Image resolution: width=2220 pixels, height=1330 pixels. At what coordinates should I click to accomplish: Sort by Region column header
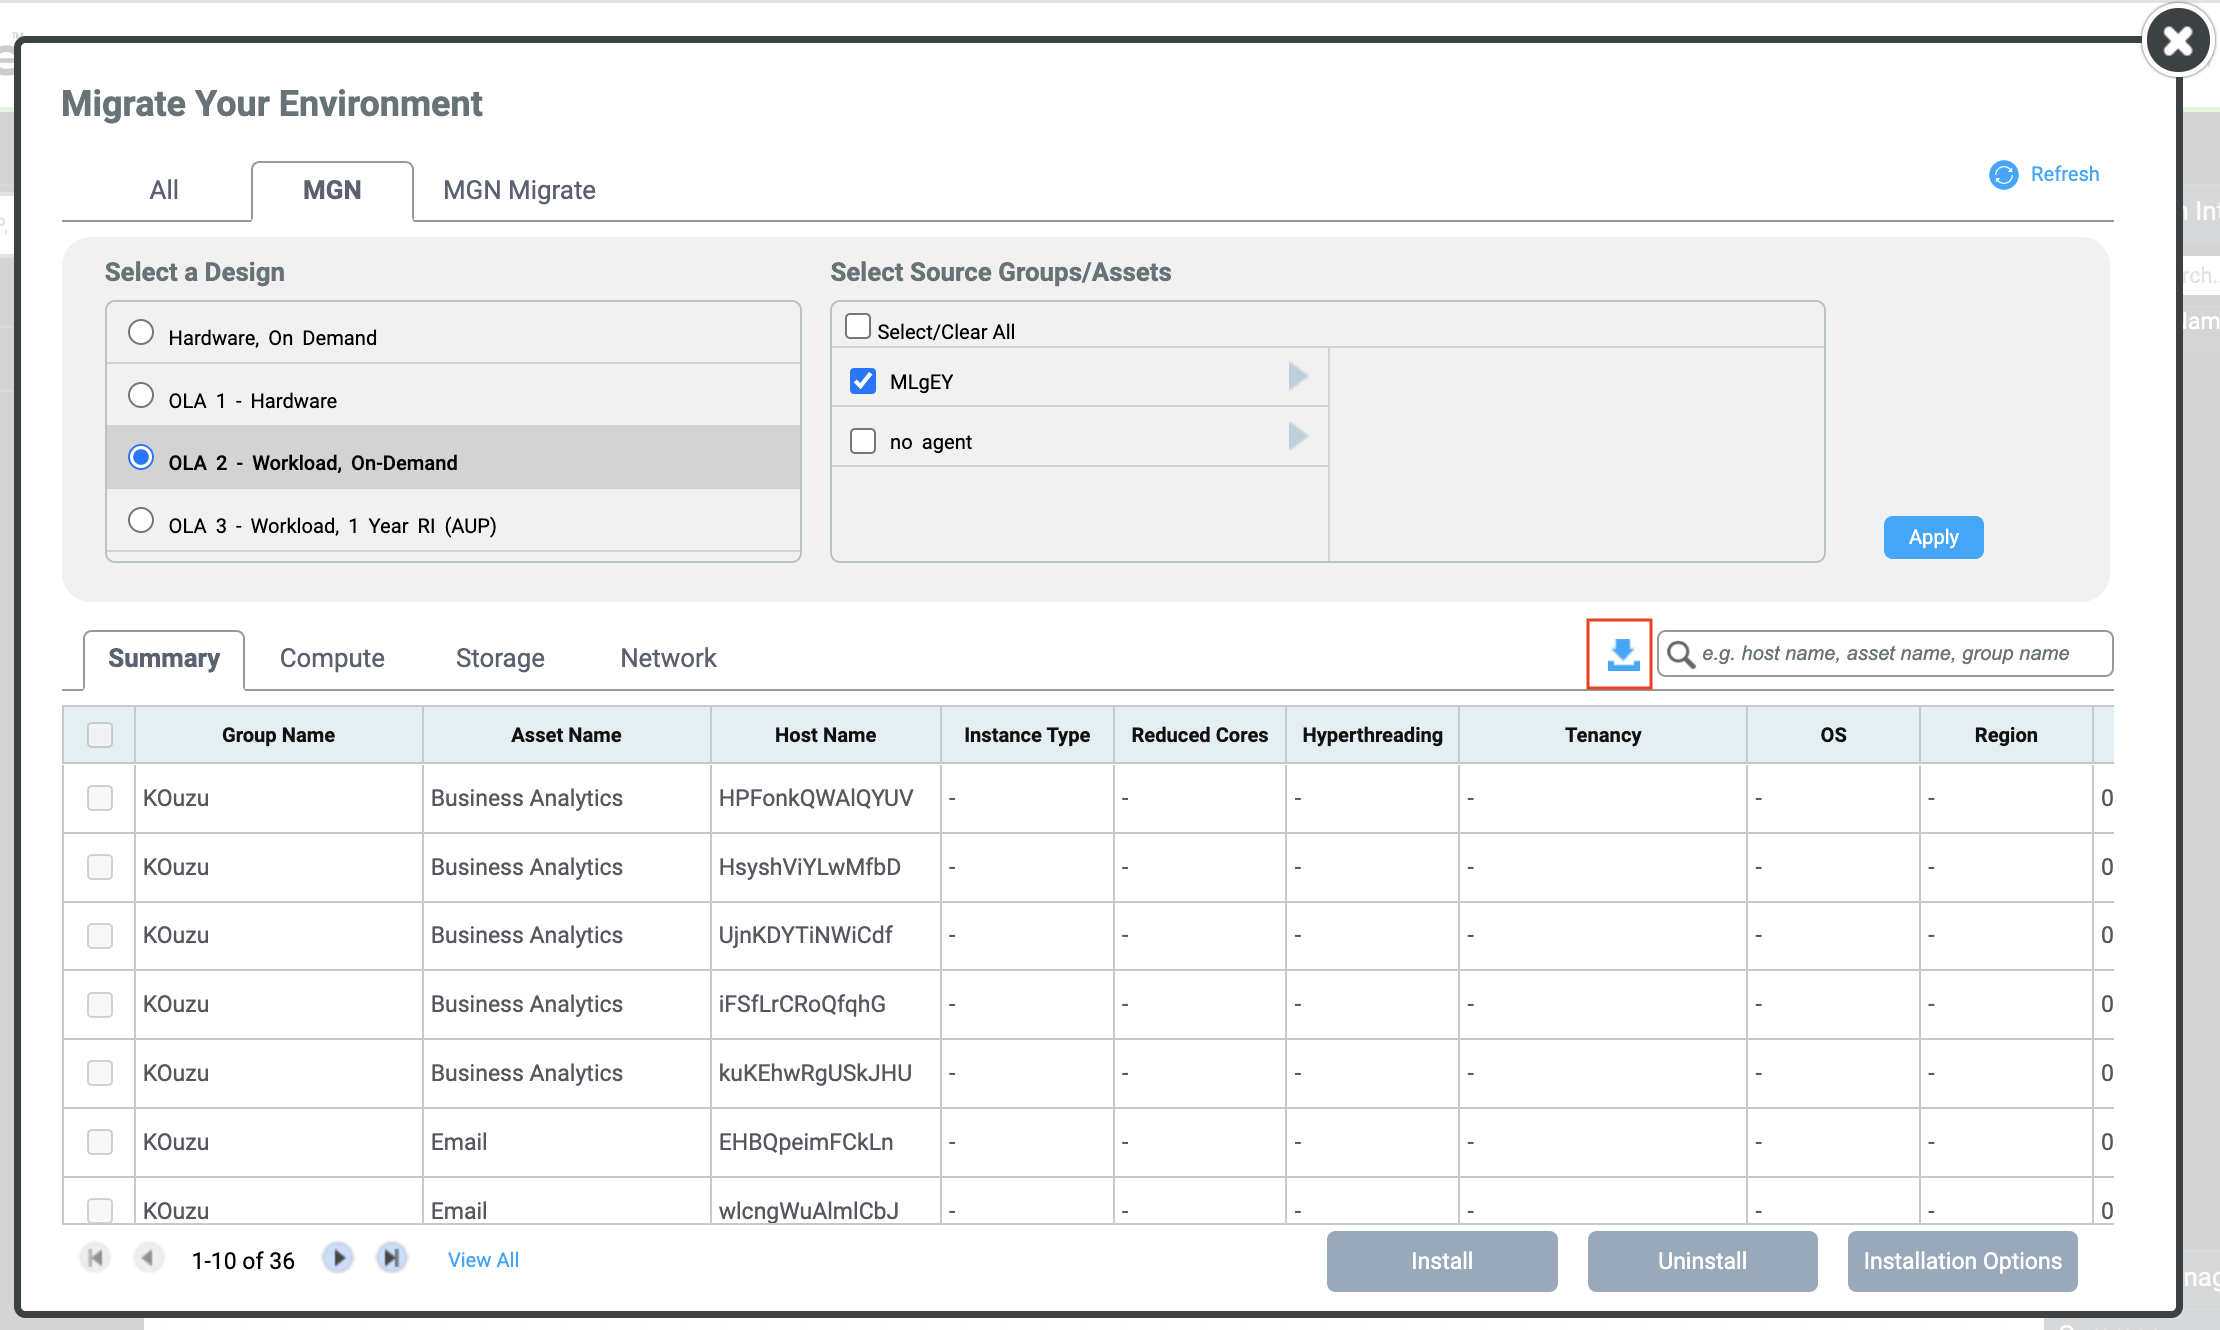pyautogui.click(x=2005, y=735)
